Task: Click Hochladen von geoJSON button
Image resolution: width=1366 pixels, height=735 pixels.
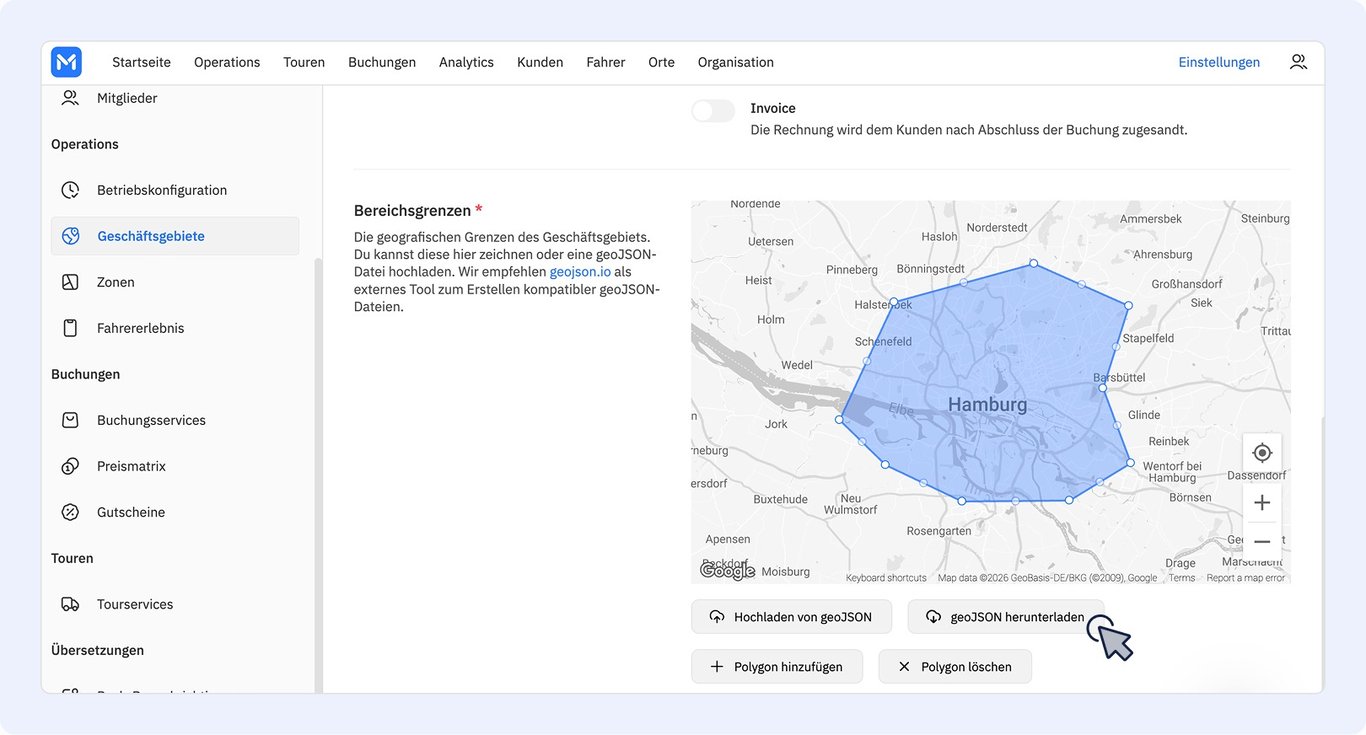Action: [791, 617]
